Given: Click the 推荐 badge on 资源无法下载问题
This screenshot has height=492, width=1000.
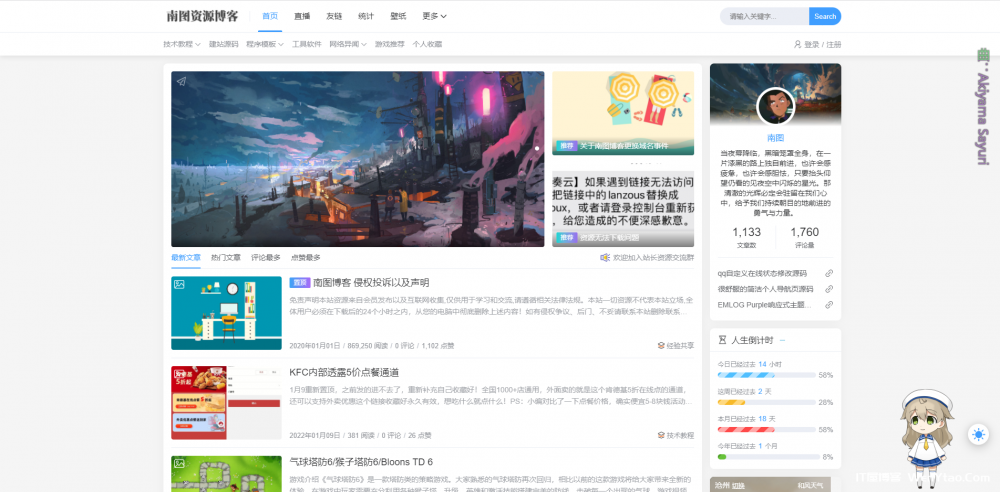Looking at the screenshot, I should coord(566,237).
